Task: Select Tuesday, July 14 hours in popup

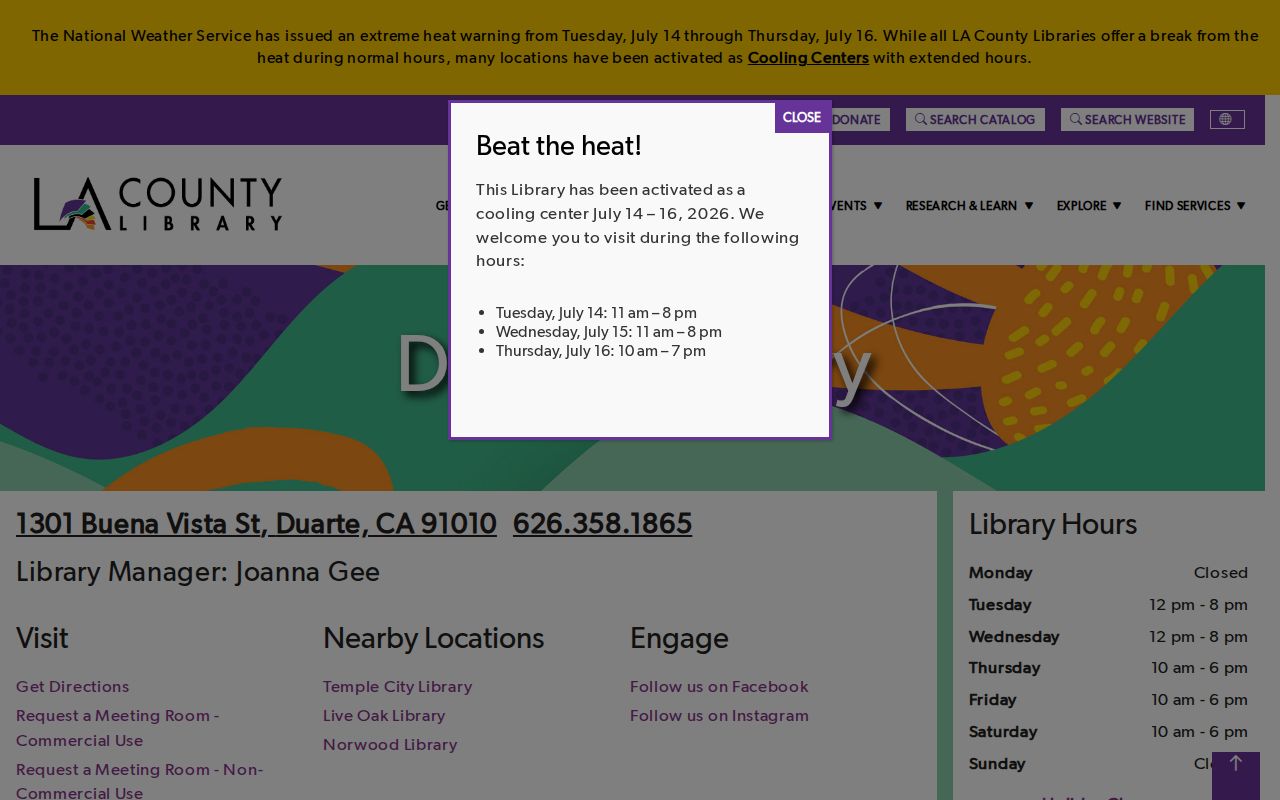Action: click(x=596, y=312)
